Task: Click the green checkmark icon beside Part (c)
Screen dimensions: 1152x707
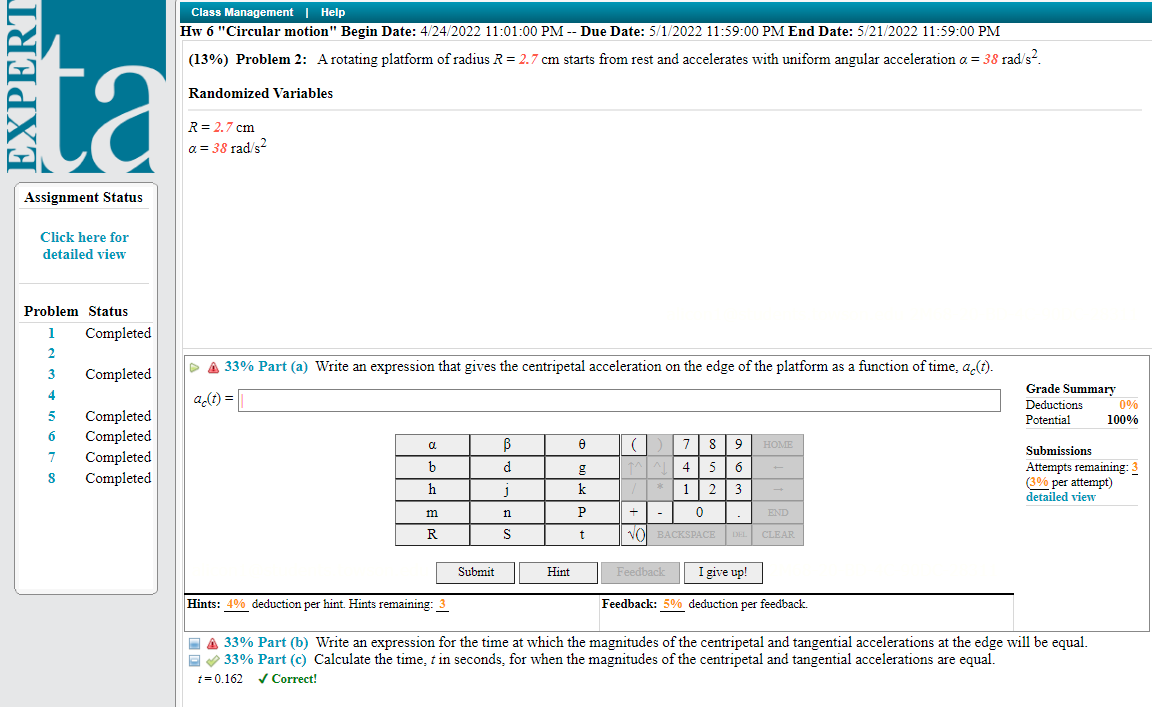Action: [211, 660]
